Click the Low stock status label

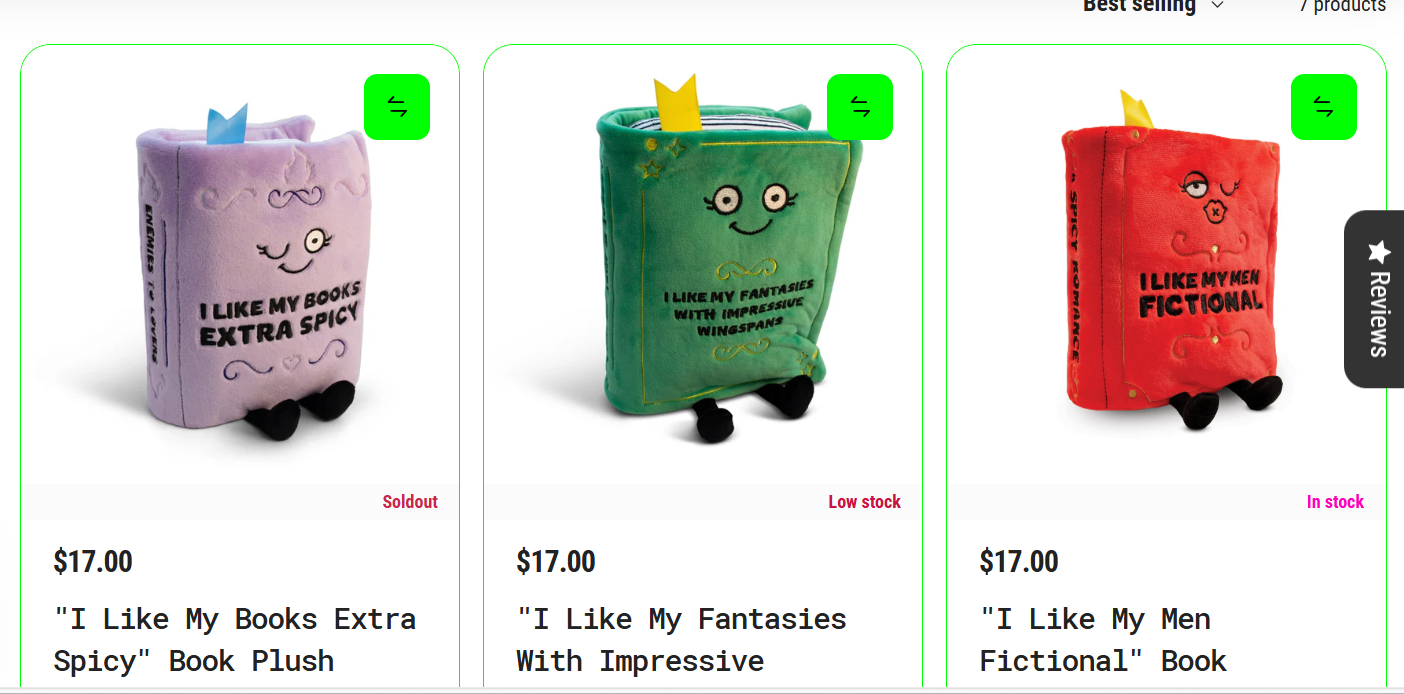tap(864, 502)
